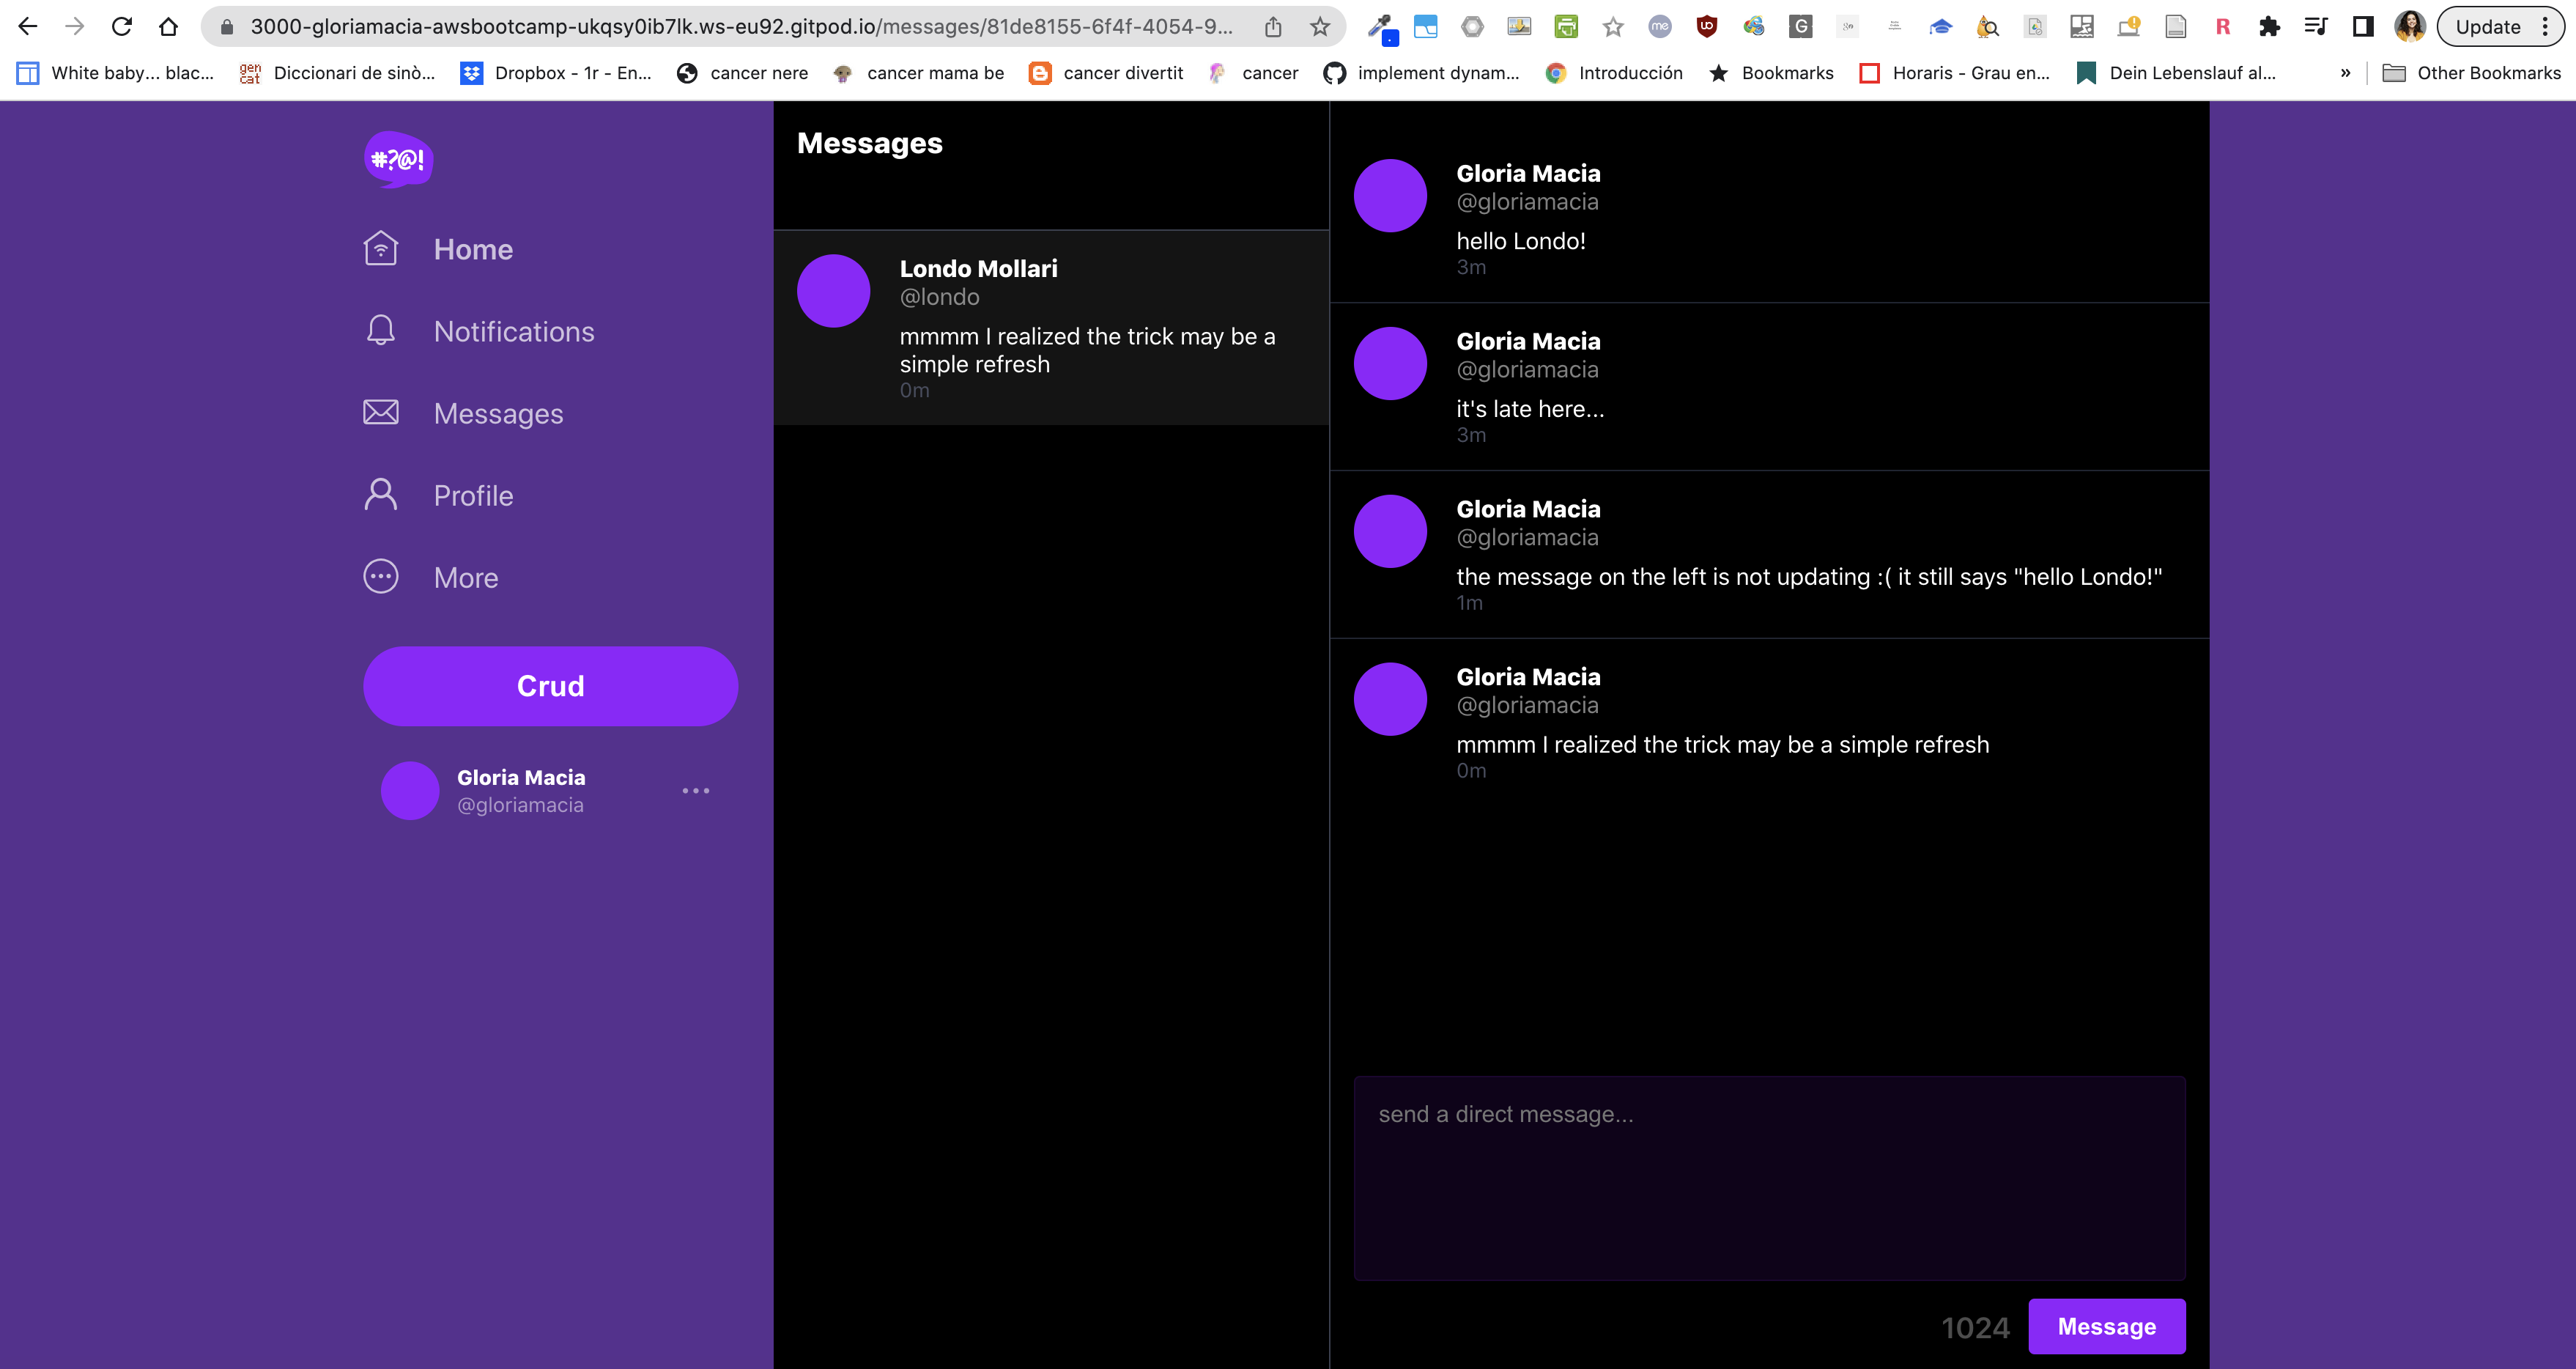The image size is (2576, 1369).
Task: Click the uBlock Origin shield icon
Action: coord(1707,26)
